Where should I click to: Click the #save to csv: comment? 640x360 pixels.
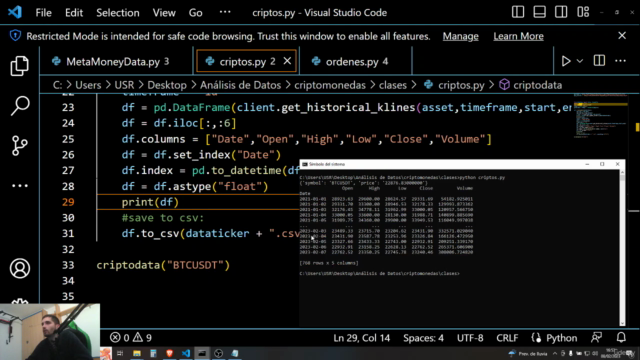[163, 218]
